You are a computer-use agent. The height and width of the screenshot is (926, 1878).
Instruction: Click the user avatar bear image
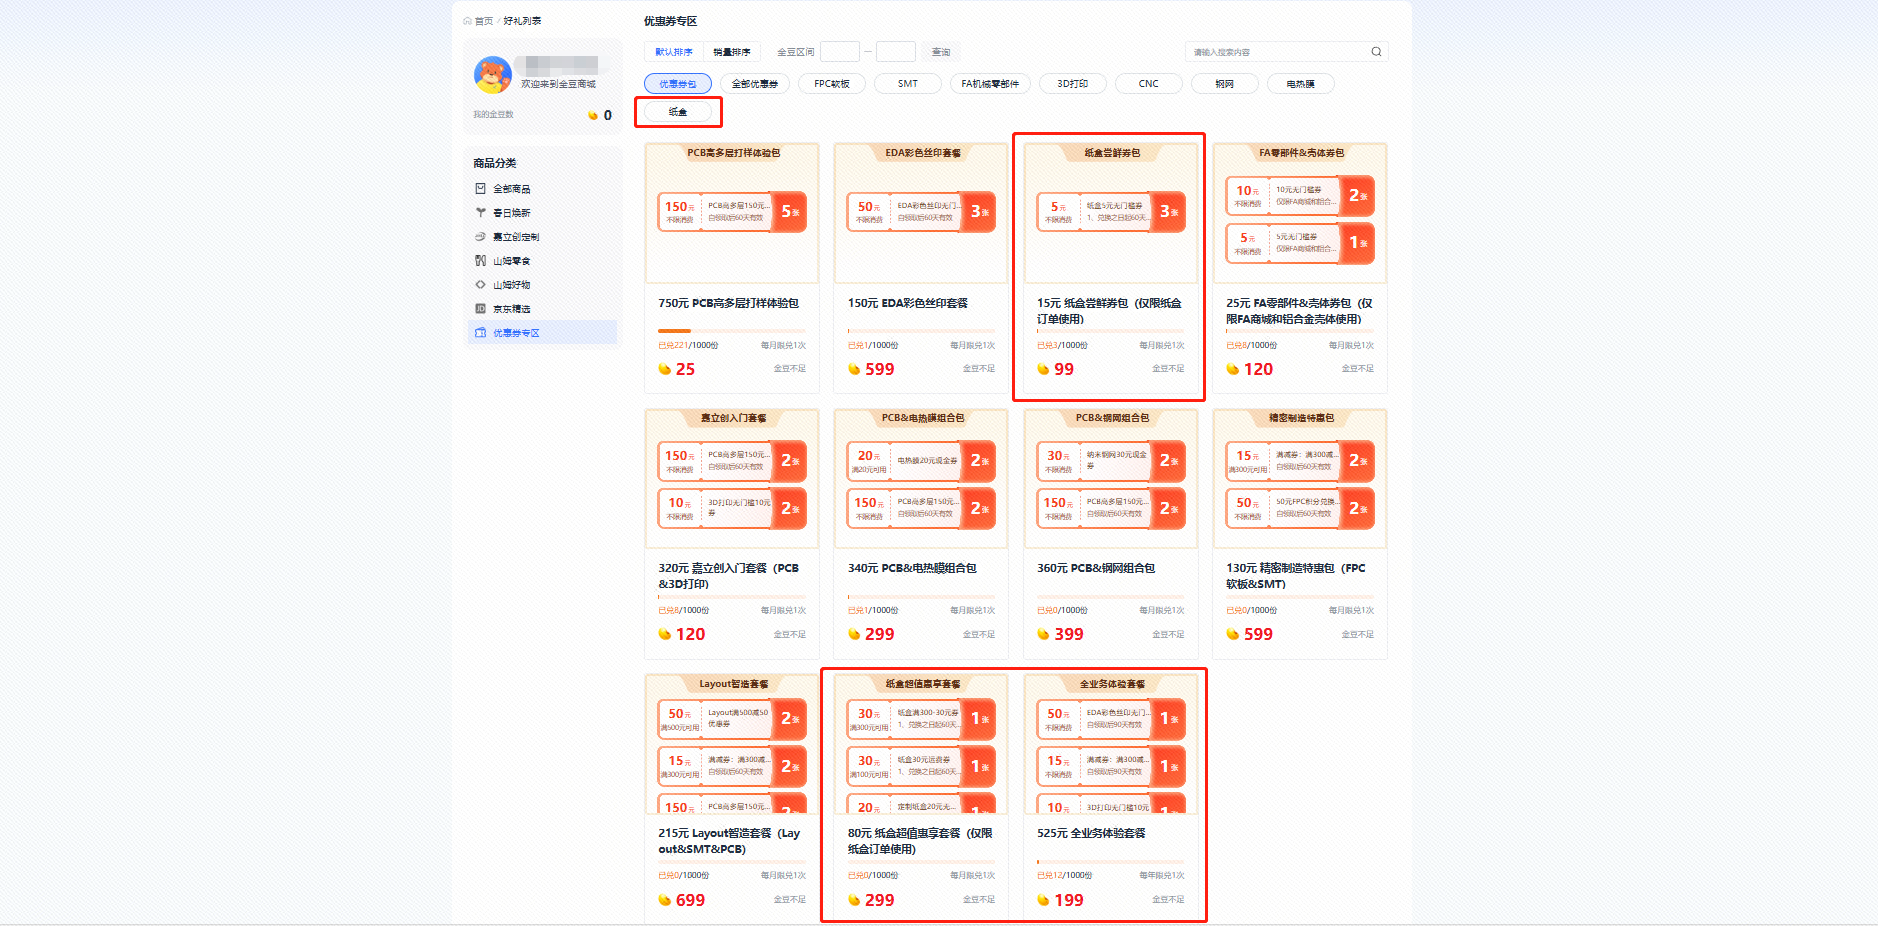point(492,75)
